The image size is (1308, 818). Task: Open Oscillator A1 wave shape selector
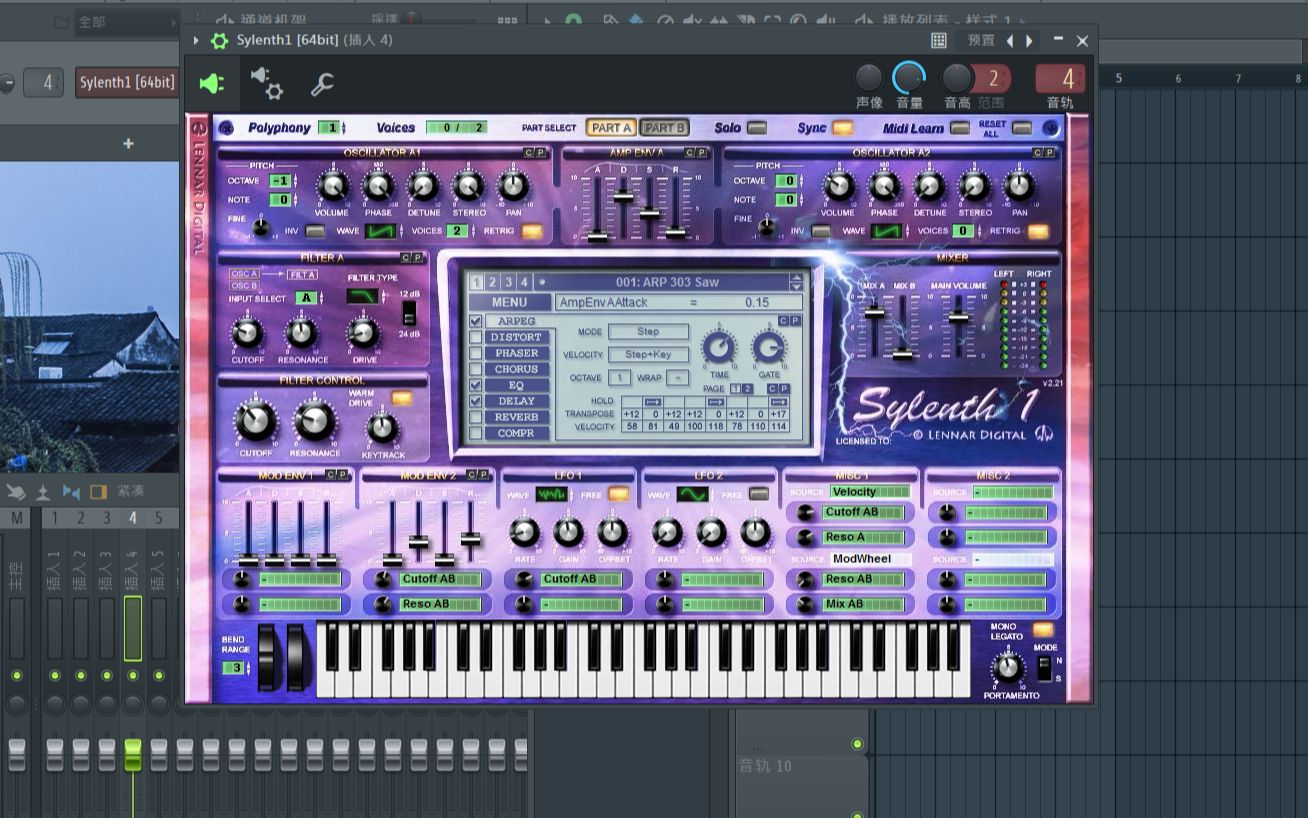pos(381,231)
